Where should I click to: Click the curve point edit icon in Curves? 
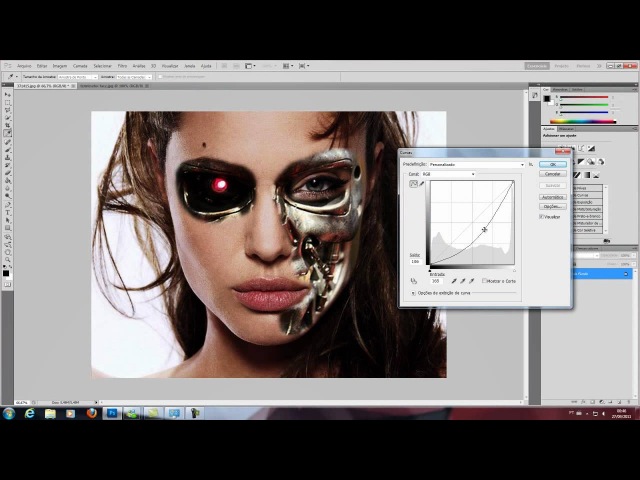point(413,184)
